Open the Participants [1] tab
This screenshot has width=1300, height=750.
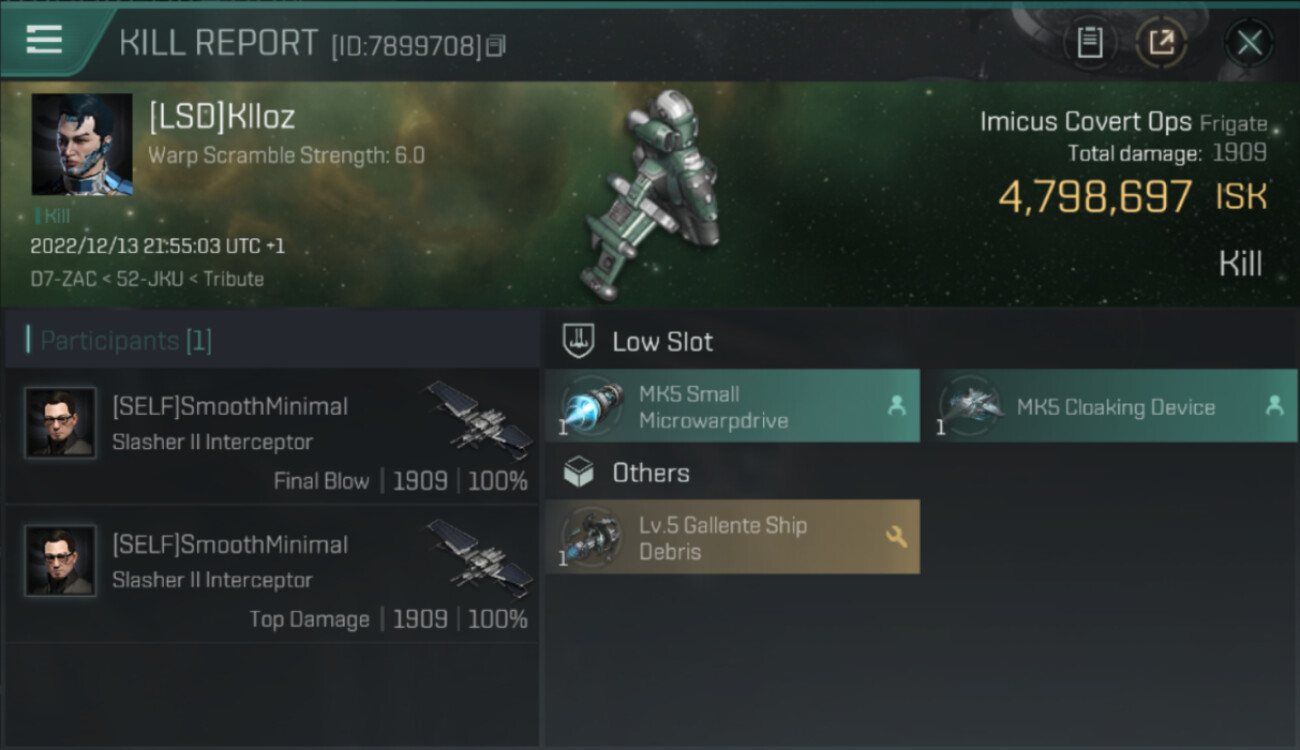point(119,340)
